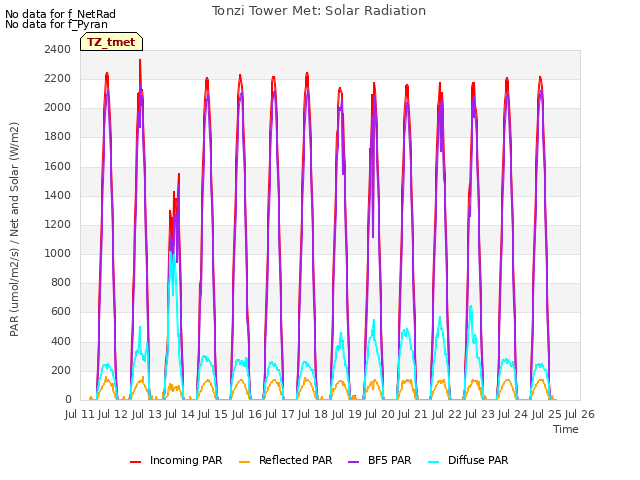This screenshot has width=640, height=480.
Task: Click the Jul 12 x-axis tick label
Action: click(x=113, y=414)
